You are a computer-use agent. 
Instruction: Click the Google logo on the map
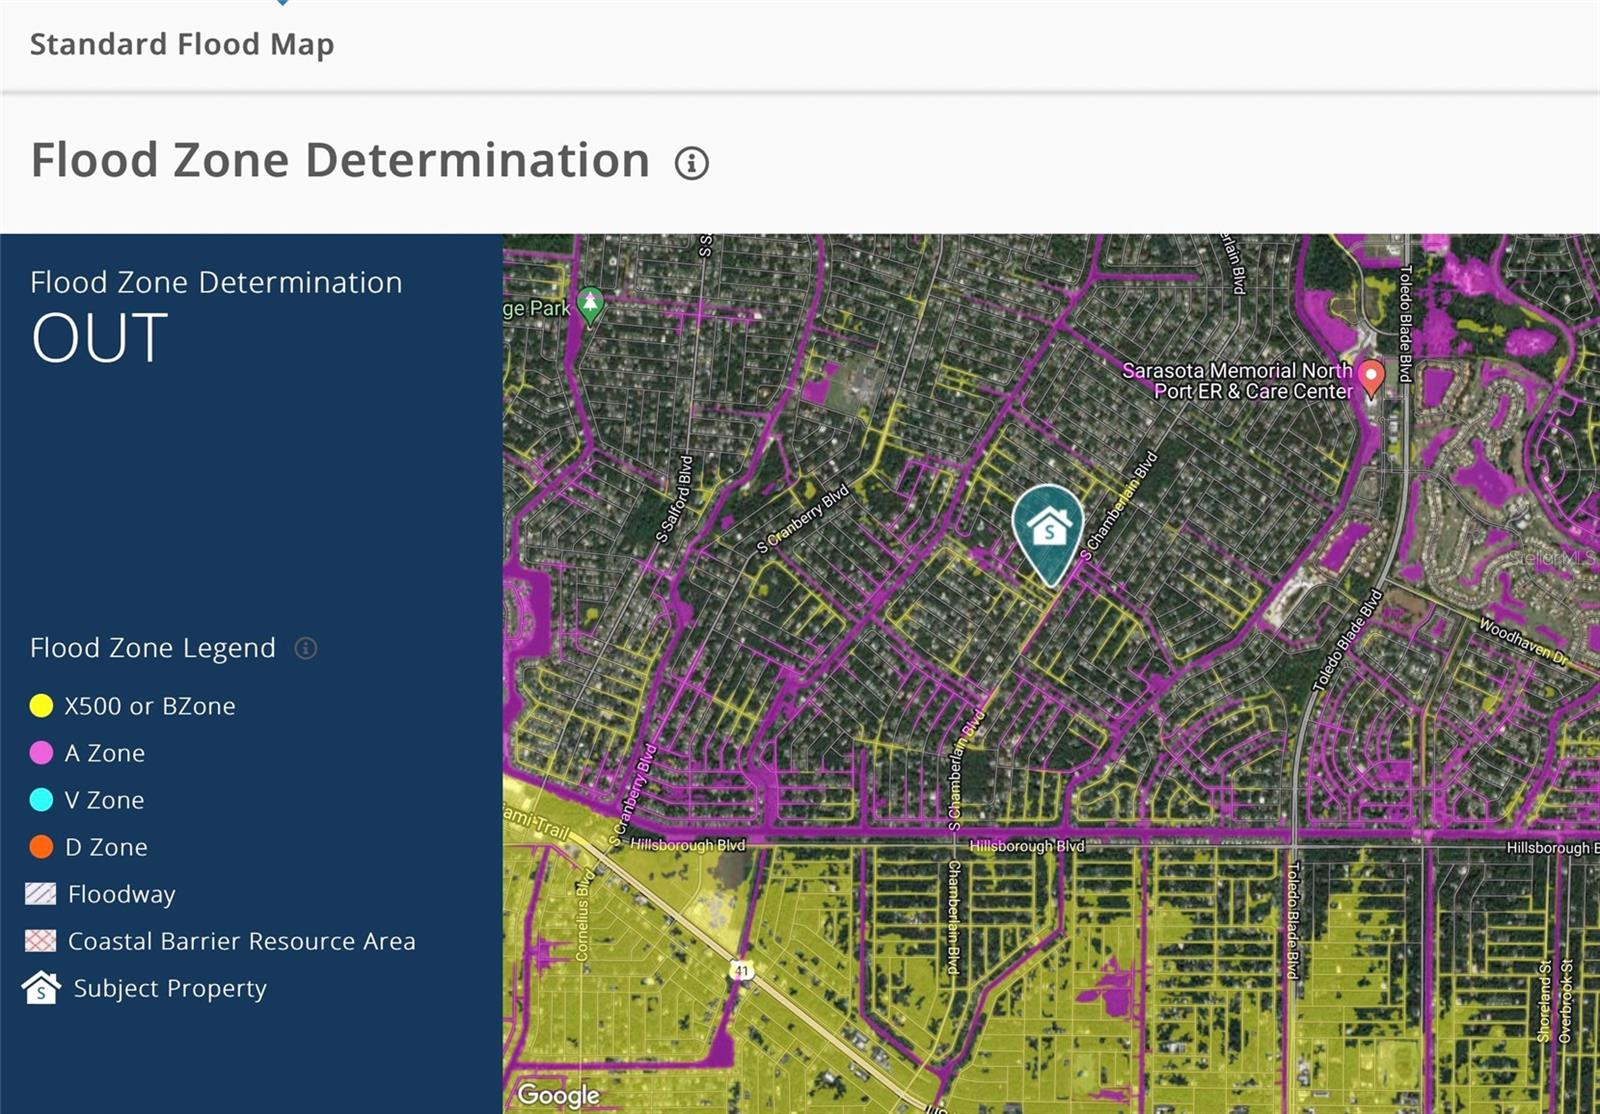tap(558, 1095)
